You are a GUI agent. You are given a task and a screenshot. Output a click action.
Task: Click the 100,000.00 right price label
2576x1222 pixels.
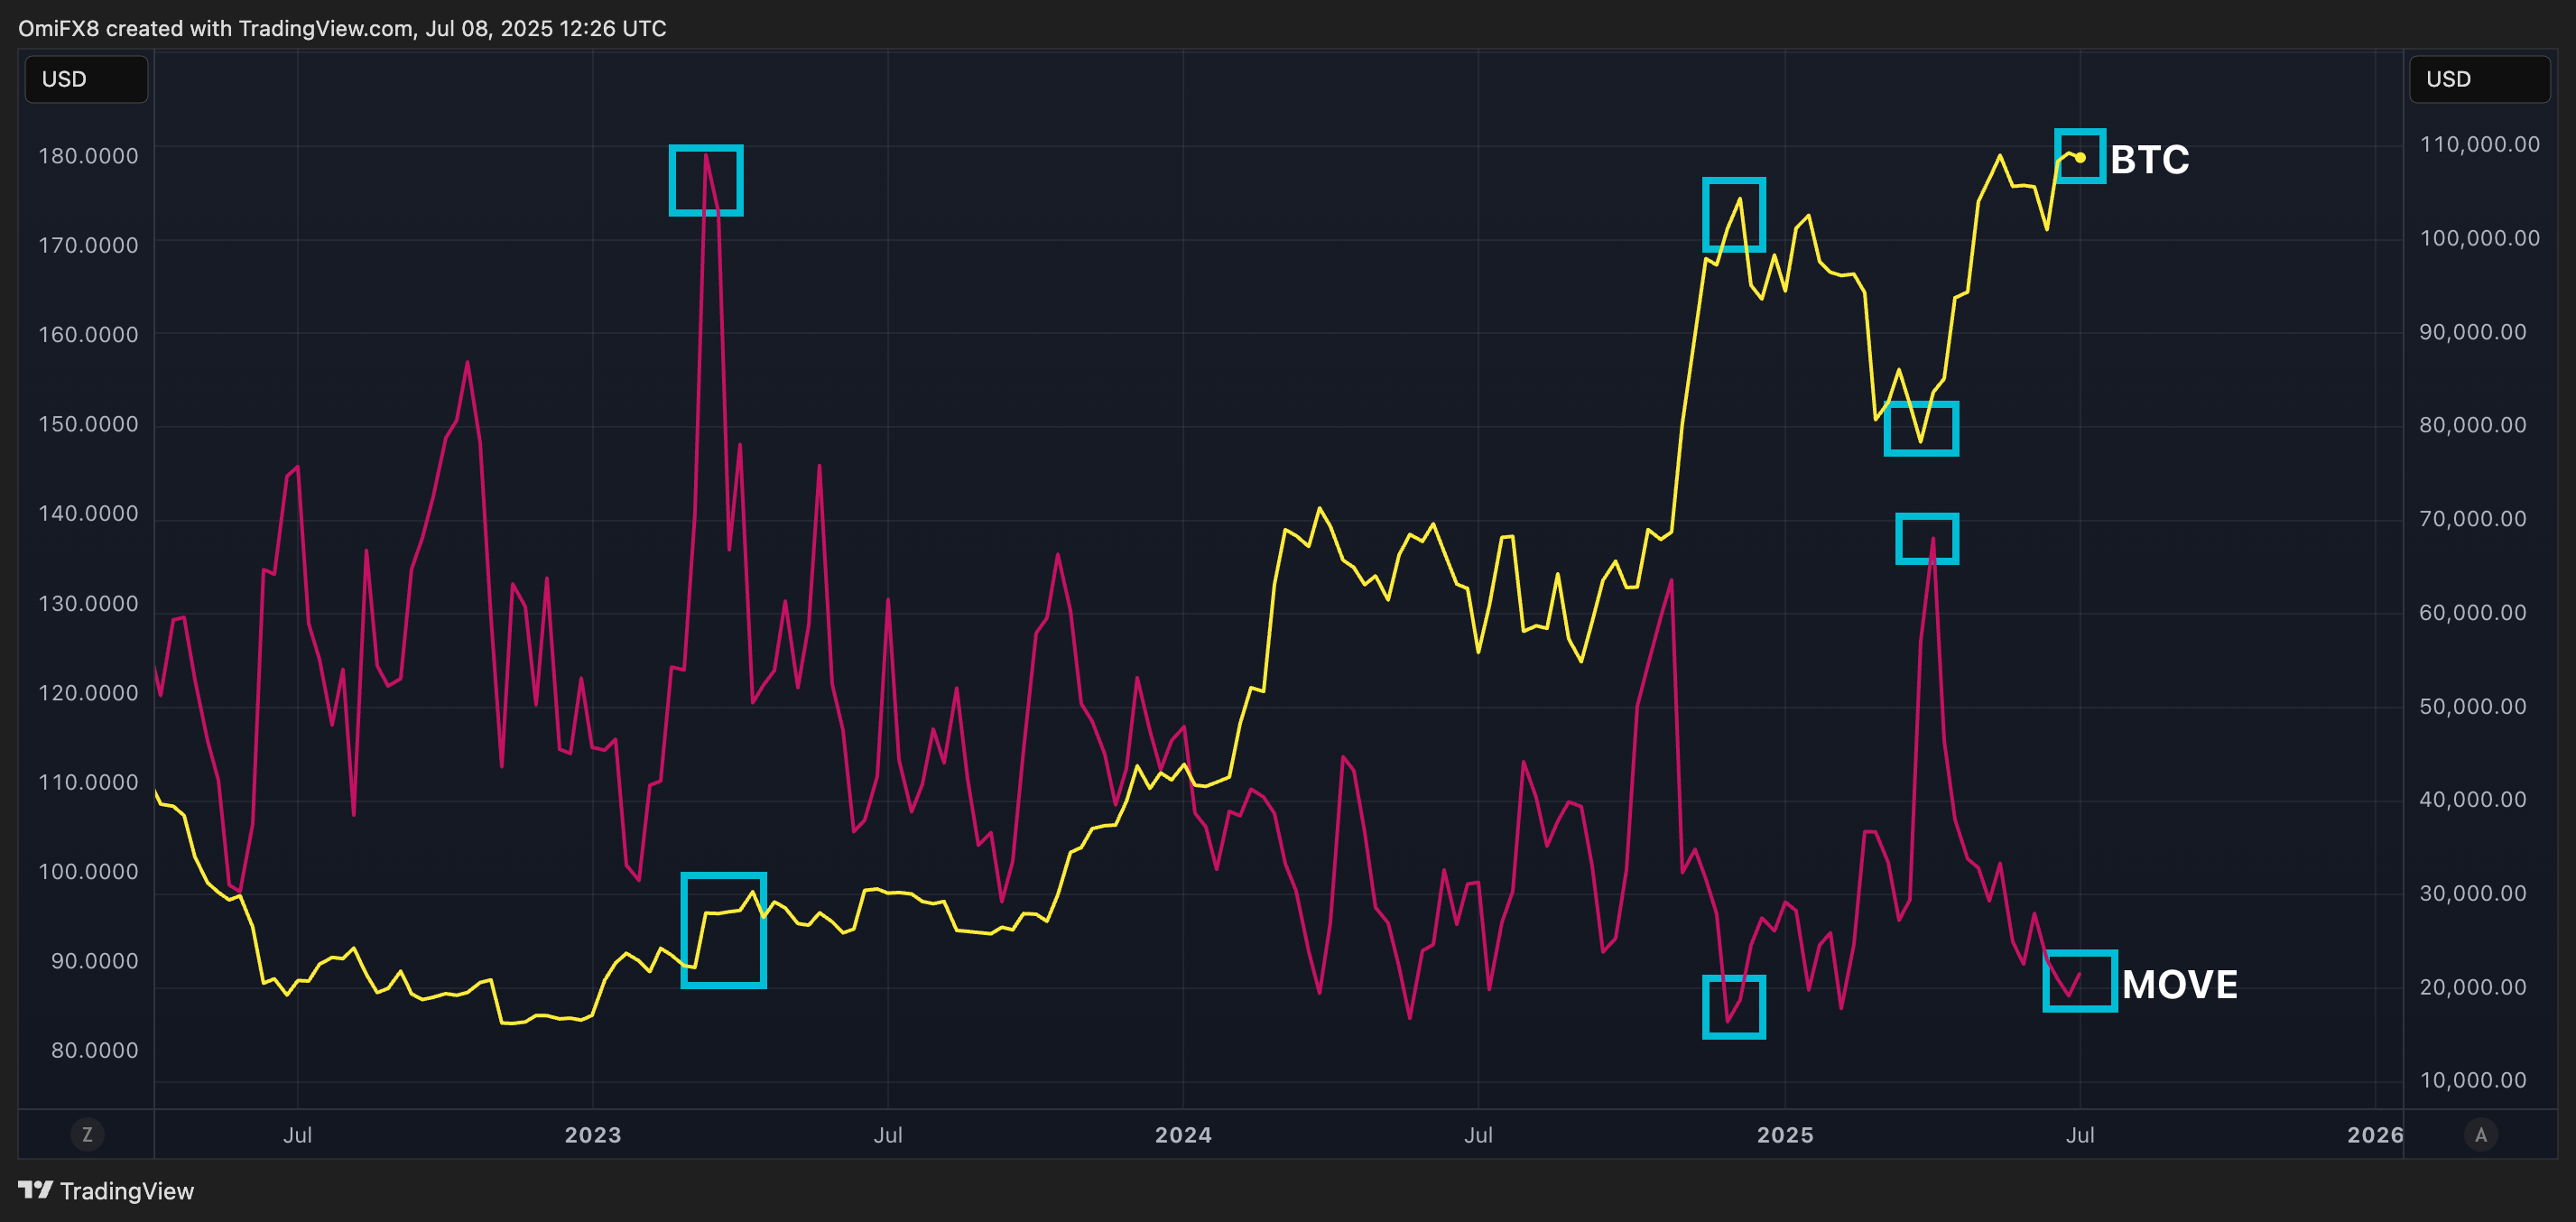[x=2479, y=238]
